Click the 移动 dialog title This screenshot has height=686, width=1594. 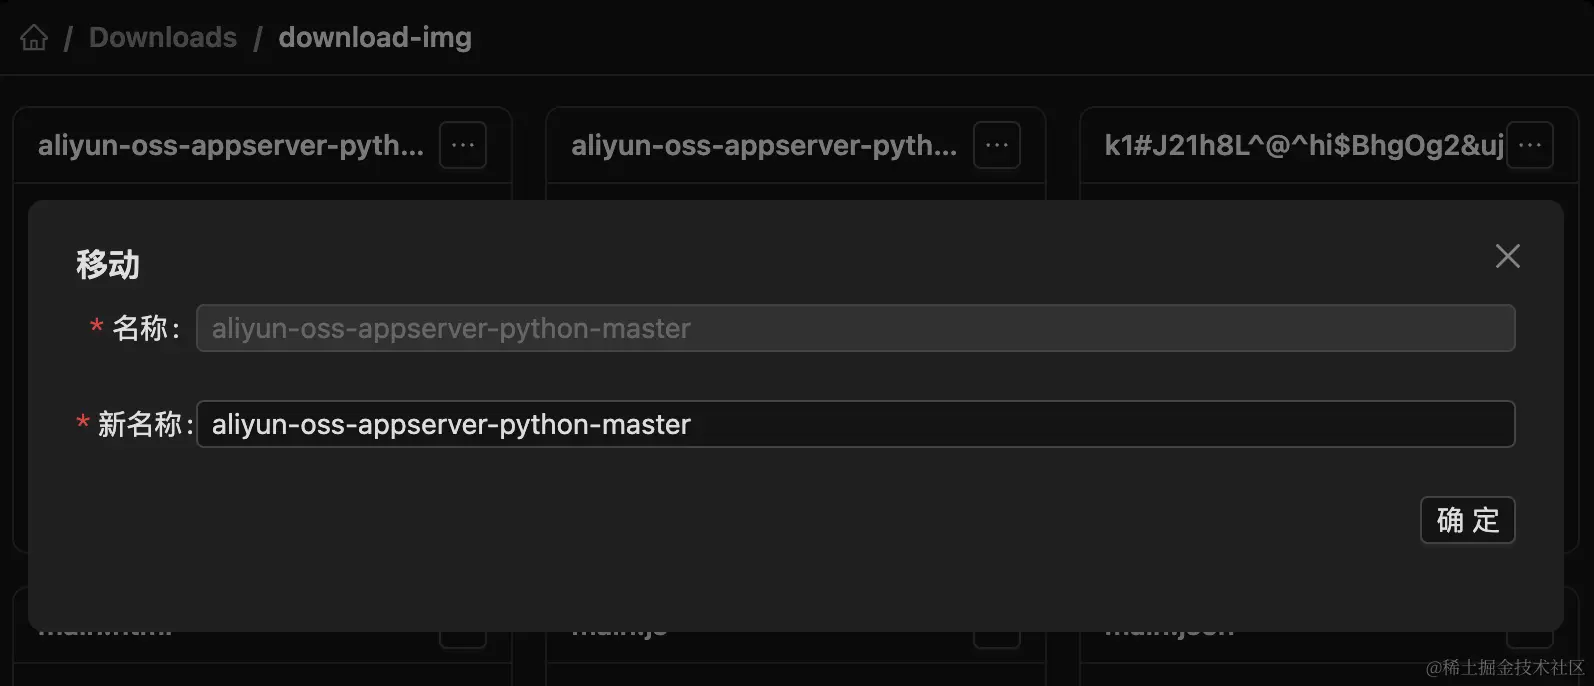[108, 264]
